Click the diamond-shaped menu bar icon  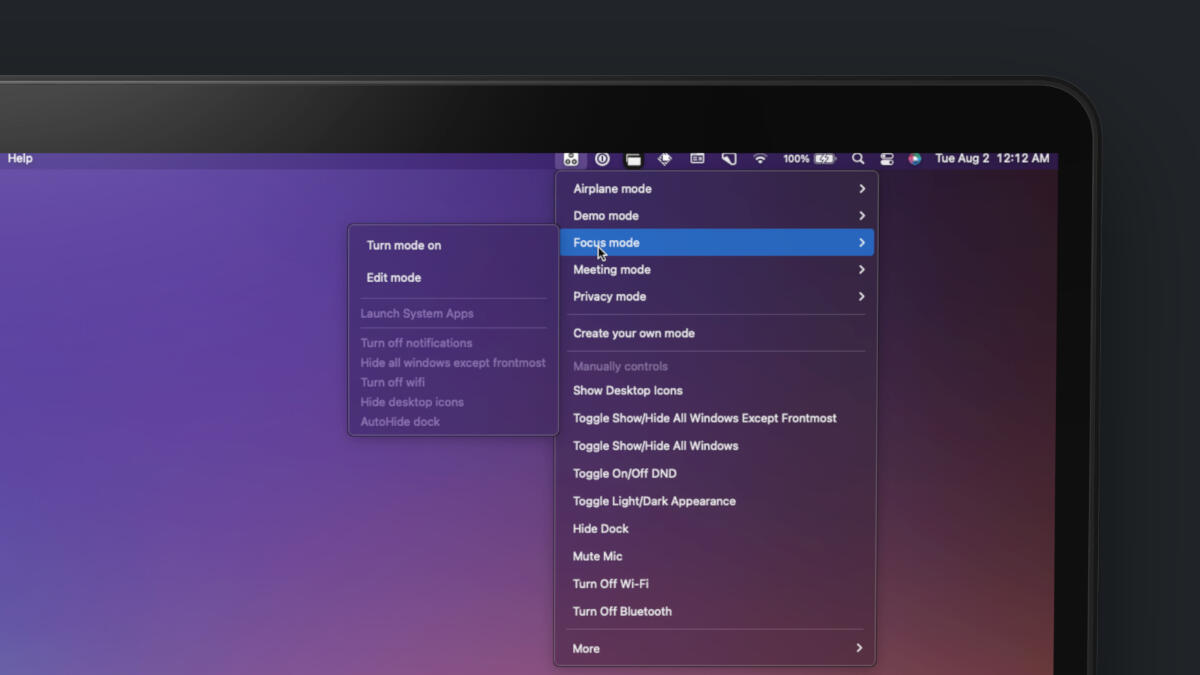664,159
